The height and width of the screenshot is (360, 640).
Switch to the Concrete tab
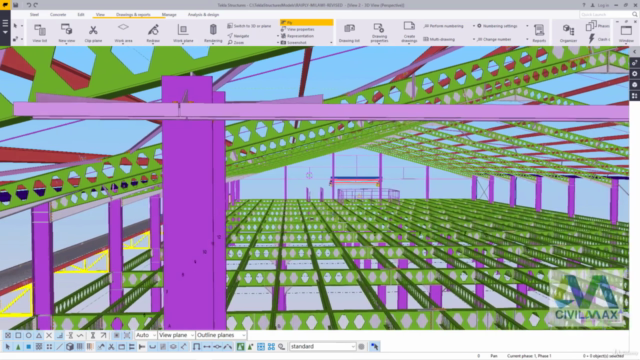[x=58, y=14]
